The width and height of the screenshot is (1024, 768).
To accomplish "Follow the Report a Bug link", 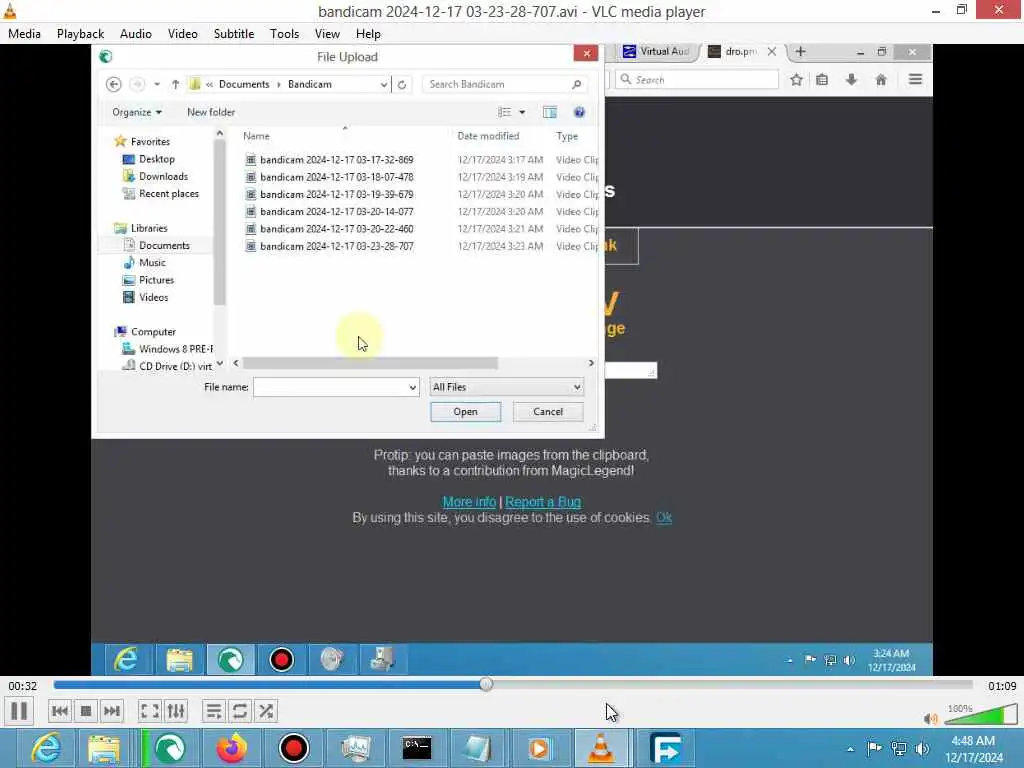I will [543, 502].
